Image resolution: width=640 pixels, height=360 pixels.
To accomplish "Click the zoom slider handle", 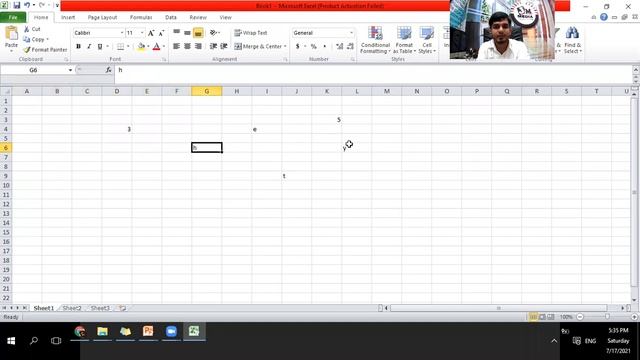I will point(607,317).
